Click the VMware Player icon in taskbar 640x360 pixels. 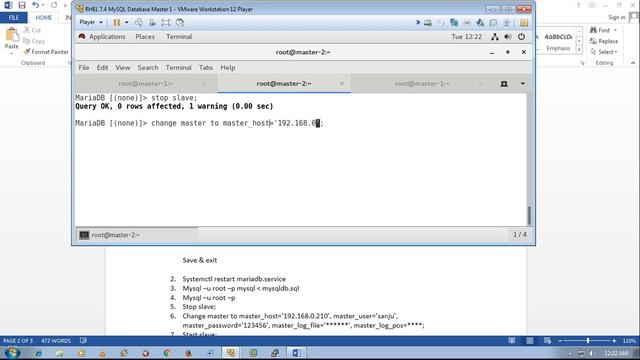[x=231, y=353]
